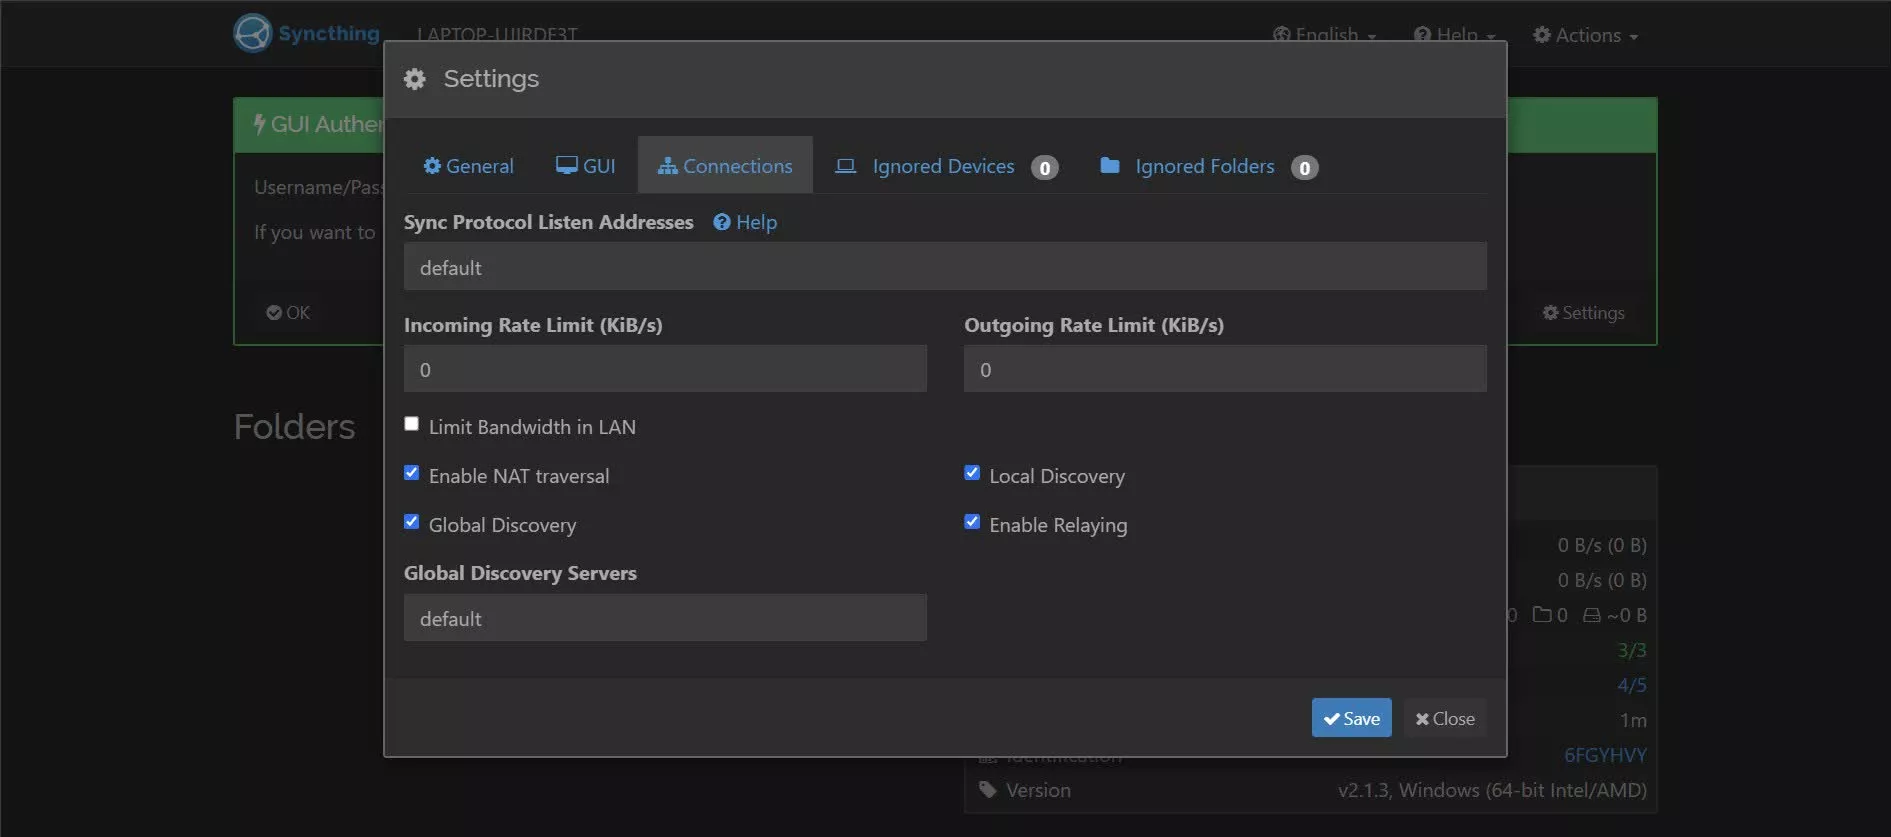Click the '3/3' value in the device panel
1891x837 pixels.
coord(1632,650)
